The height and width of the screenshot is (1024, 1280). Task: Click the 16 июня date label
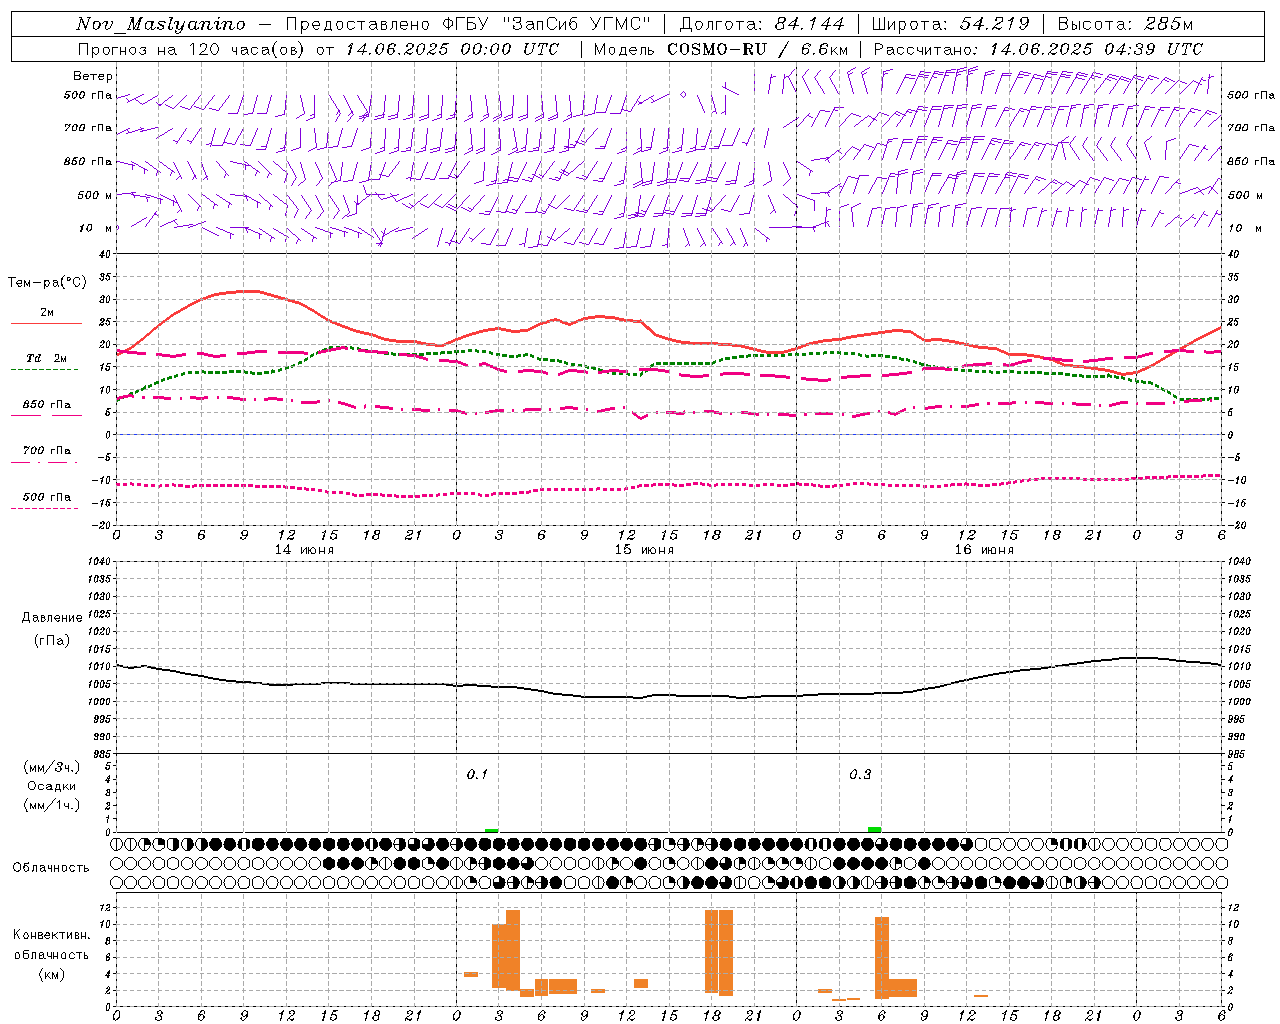(984, 550)
